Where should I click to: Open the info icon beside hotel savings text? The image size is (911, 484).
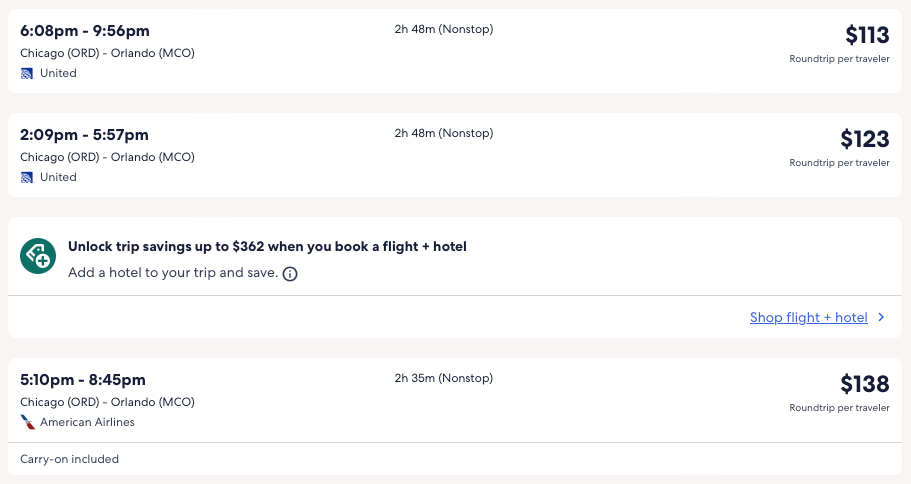point(290,273)
